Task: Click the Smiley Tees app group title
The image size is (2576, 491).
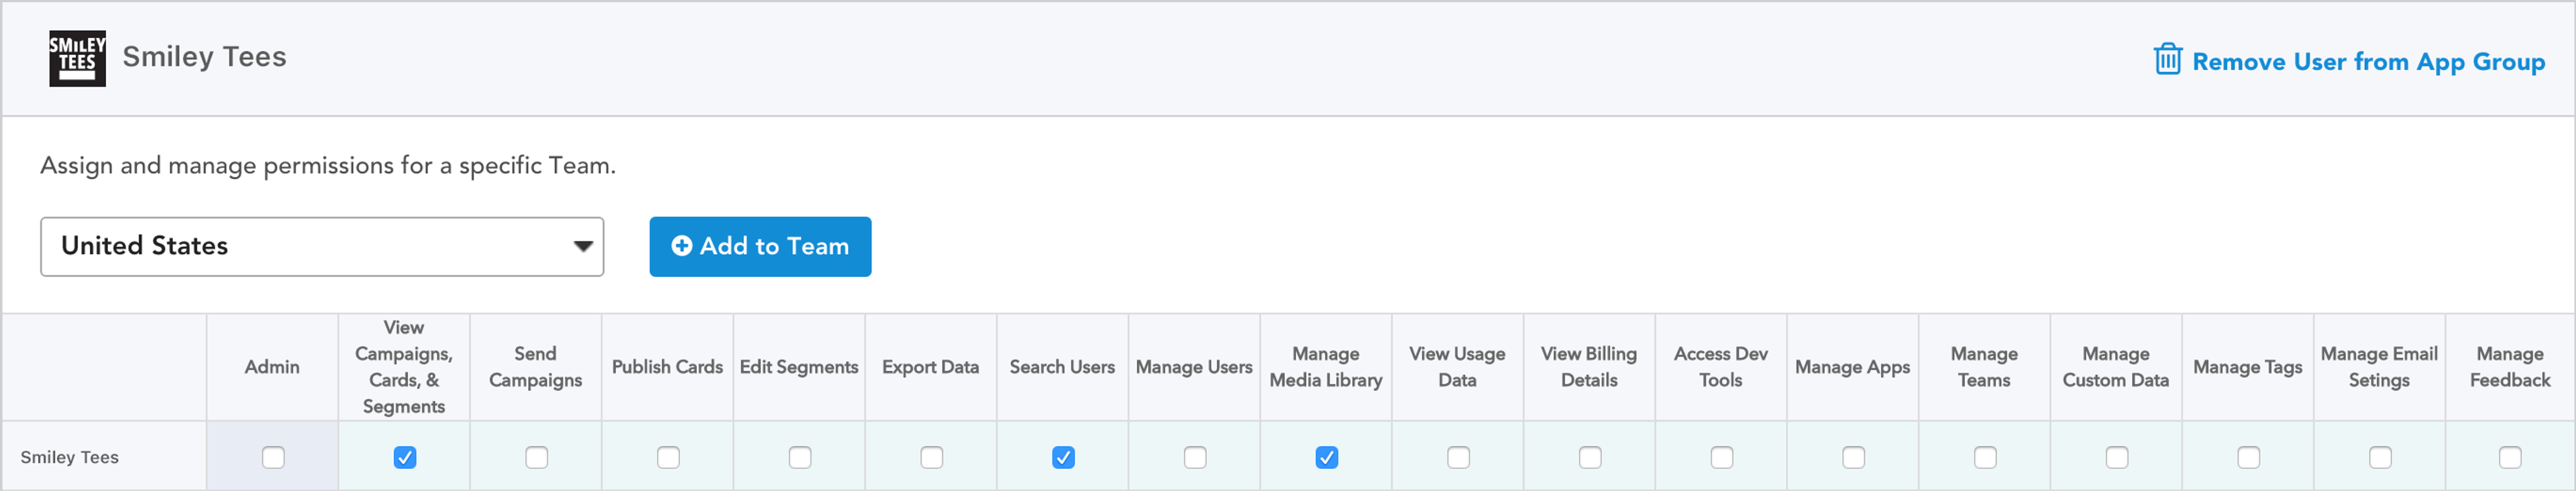Action: [x=204, y=57]
